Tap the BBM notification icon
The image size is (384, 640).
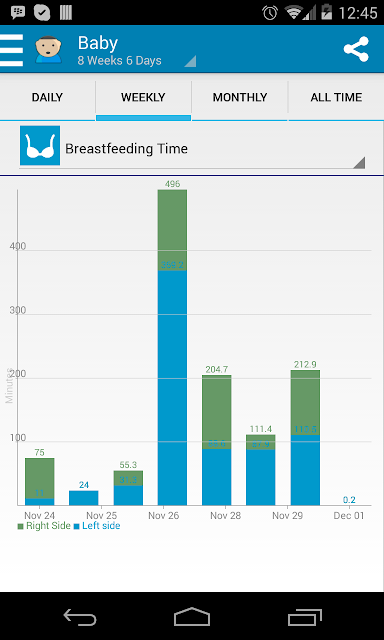click(x=18, y=13)
